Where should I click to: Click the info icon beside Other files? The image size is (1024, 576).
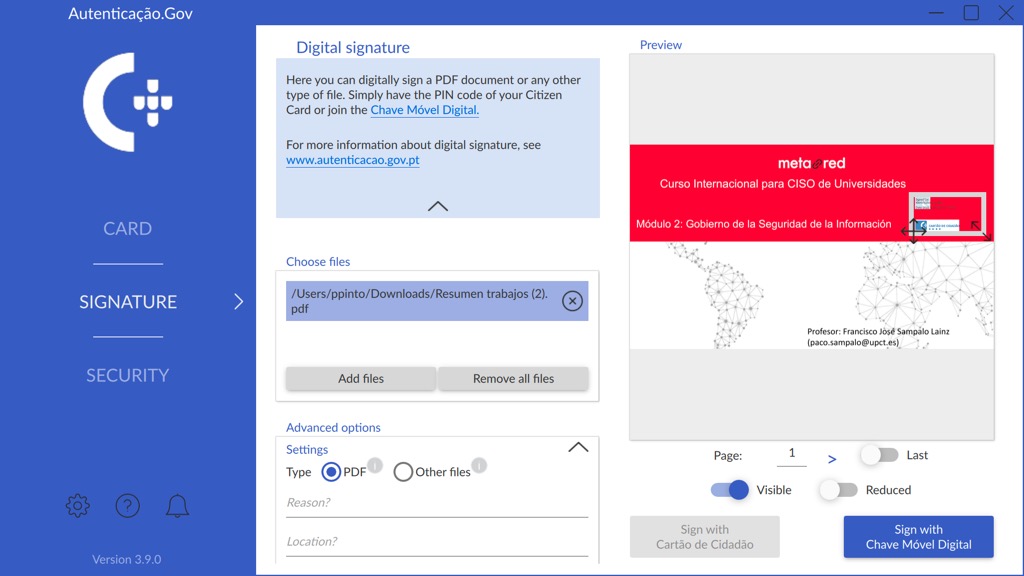(479, 465)
